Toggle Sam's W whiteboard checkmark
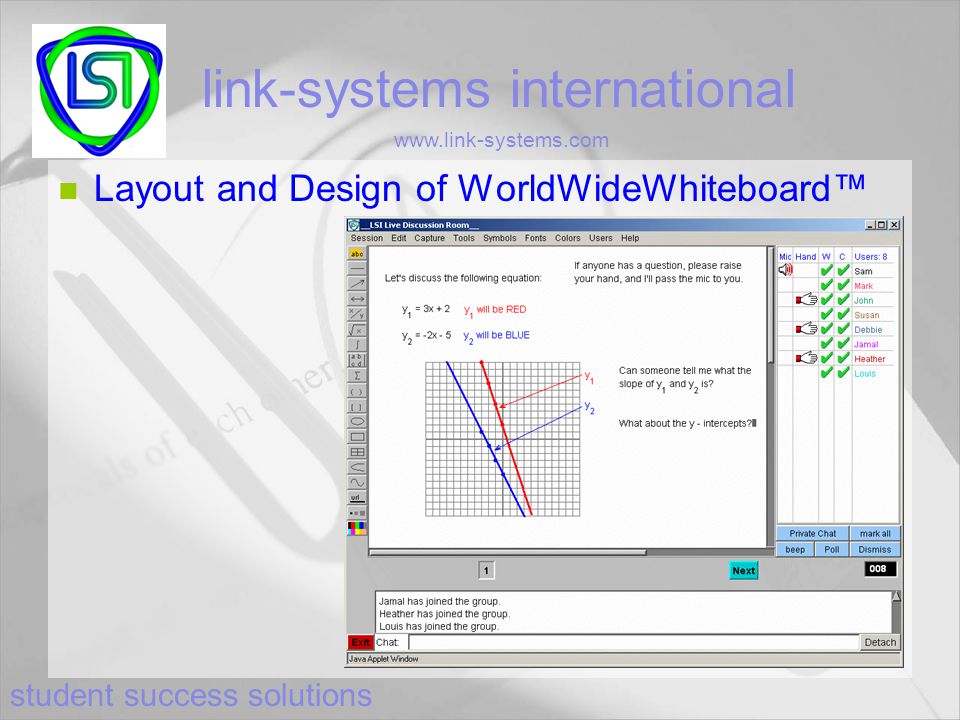 827,270
